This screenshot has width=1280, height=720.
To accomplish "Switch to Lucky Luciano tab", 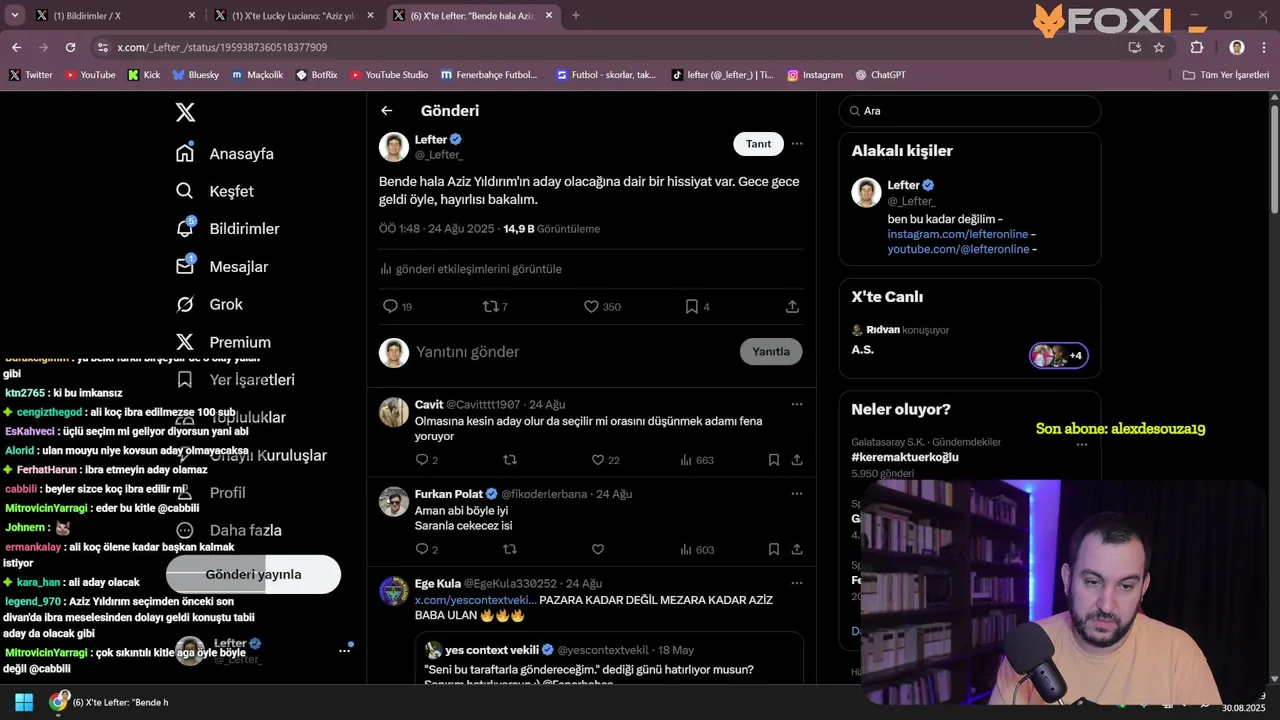I will 294,15.
